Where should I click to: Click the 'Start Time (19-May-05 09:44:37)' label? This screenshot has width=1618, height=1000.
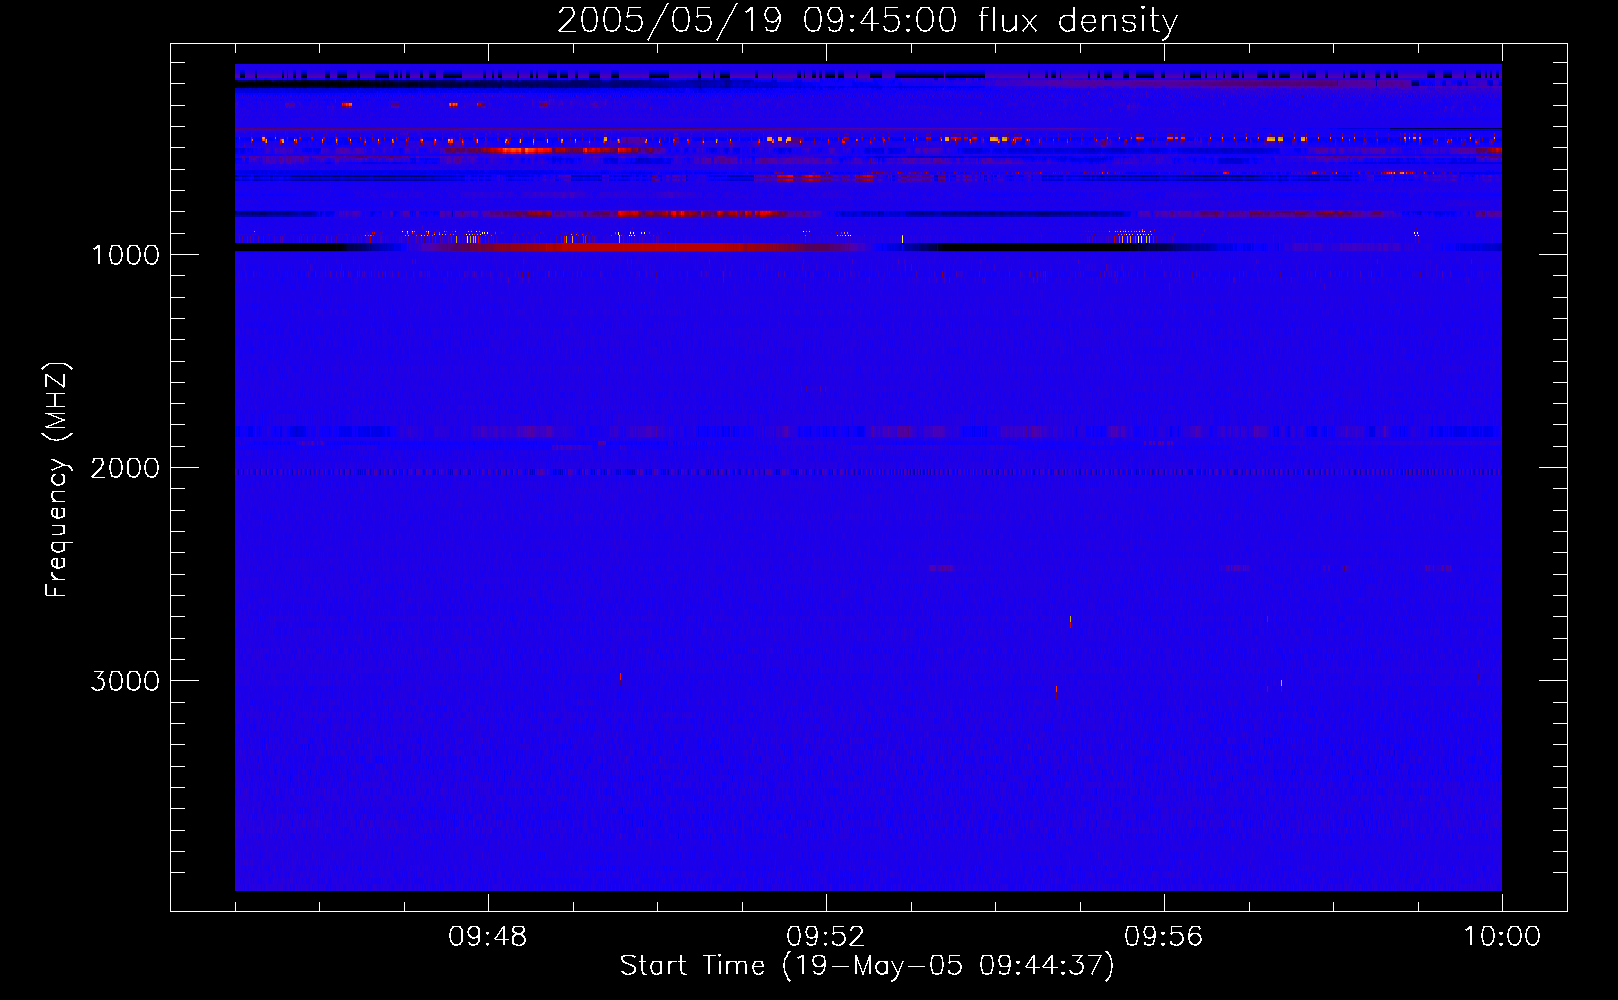867,966
